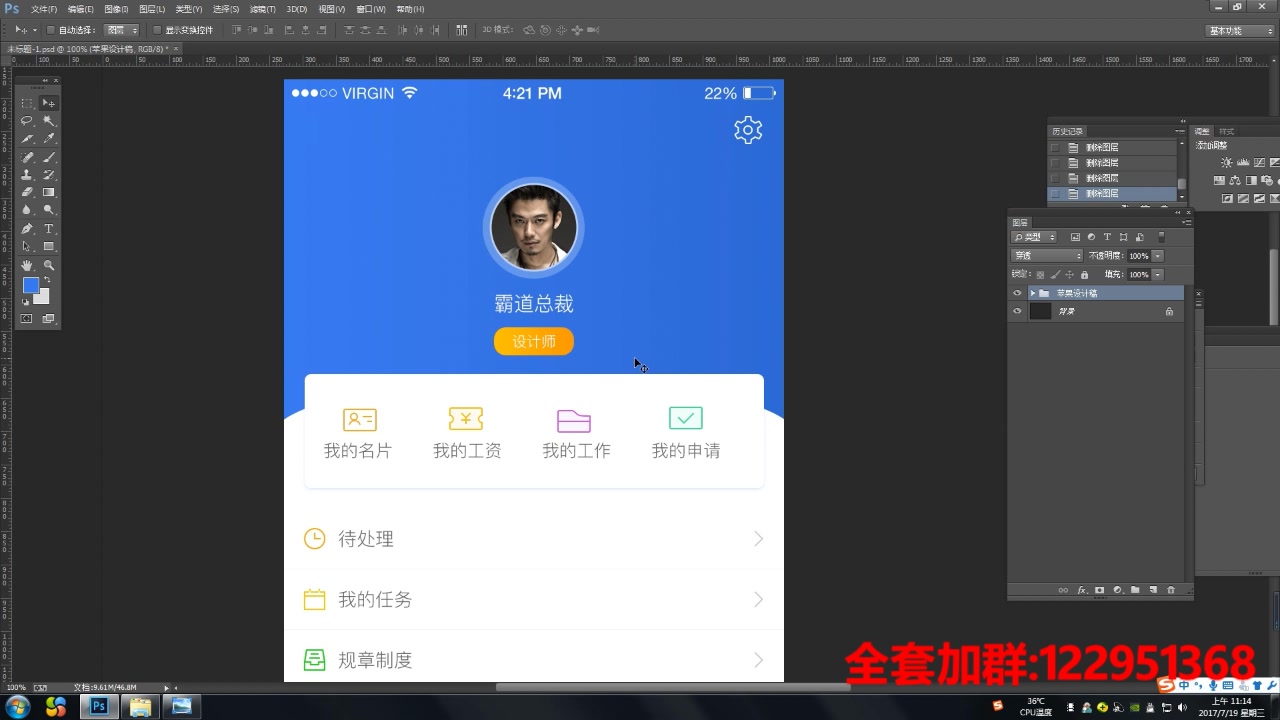The width and height of the screenshot is (1280, 720).
Task: Select the Horizontal Type tool
Action: (x=48, y=229)
